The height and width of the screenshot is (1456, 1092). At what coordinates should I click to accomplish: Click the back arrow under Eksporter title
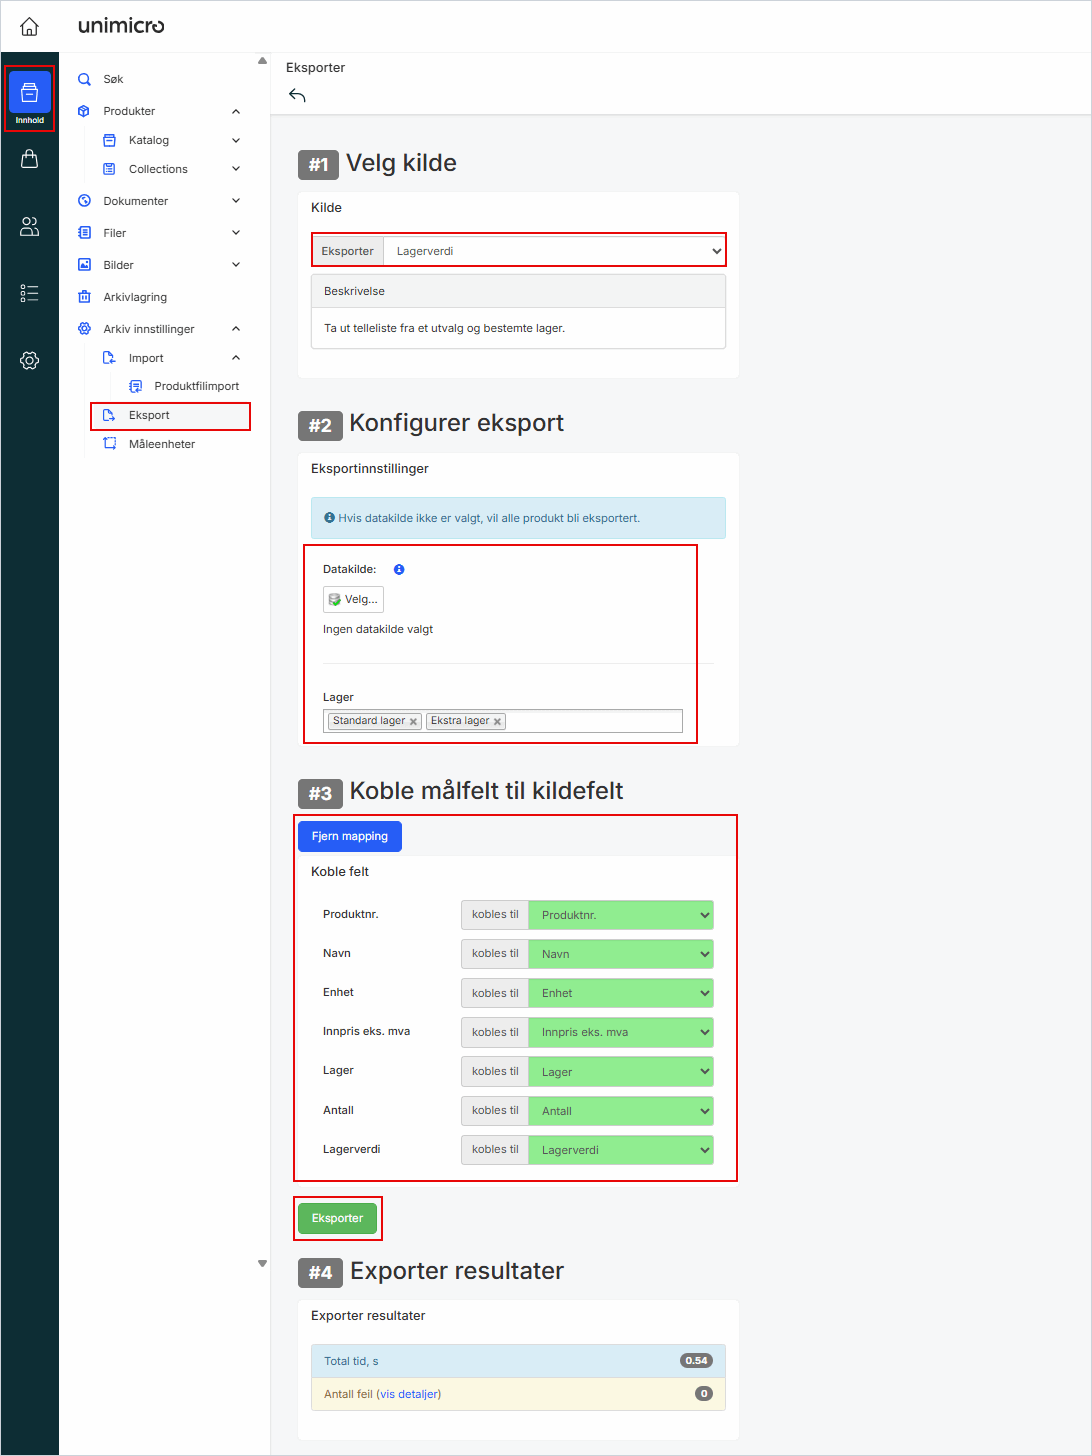[297, 96]
